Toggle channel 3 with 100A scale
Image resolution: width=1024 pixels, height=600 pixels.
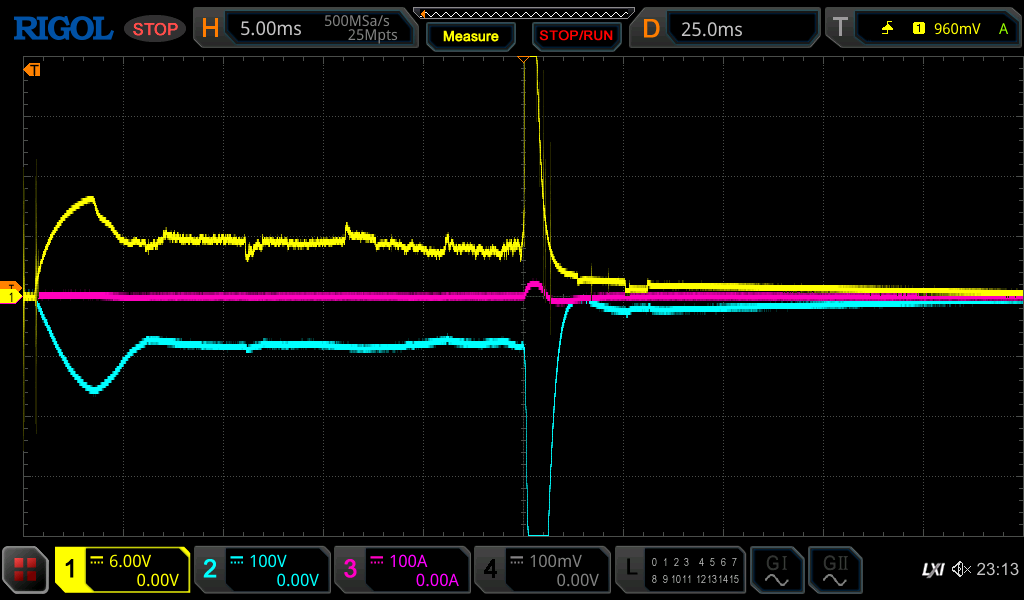(x=401, y=570)
